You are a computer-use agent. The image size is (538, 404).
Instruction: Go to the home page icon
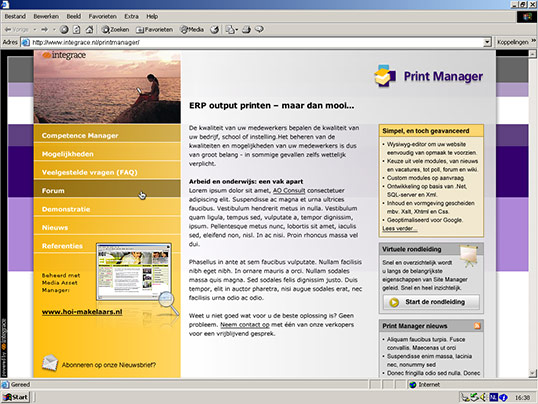click(89, 30)
